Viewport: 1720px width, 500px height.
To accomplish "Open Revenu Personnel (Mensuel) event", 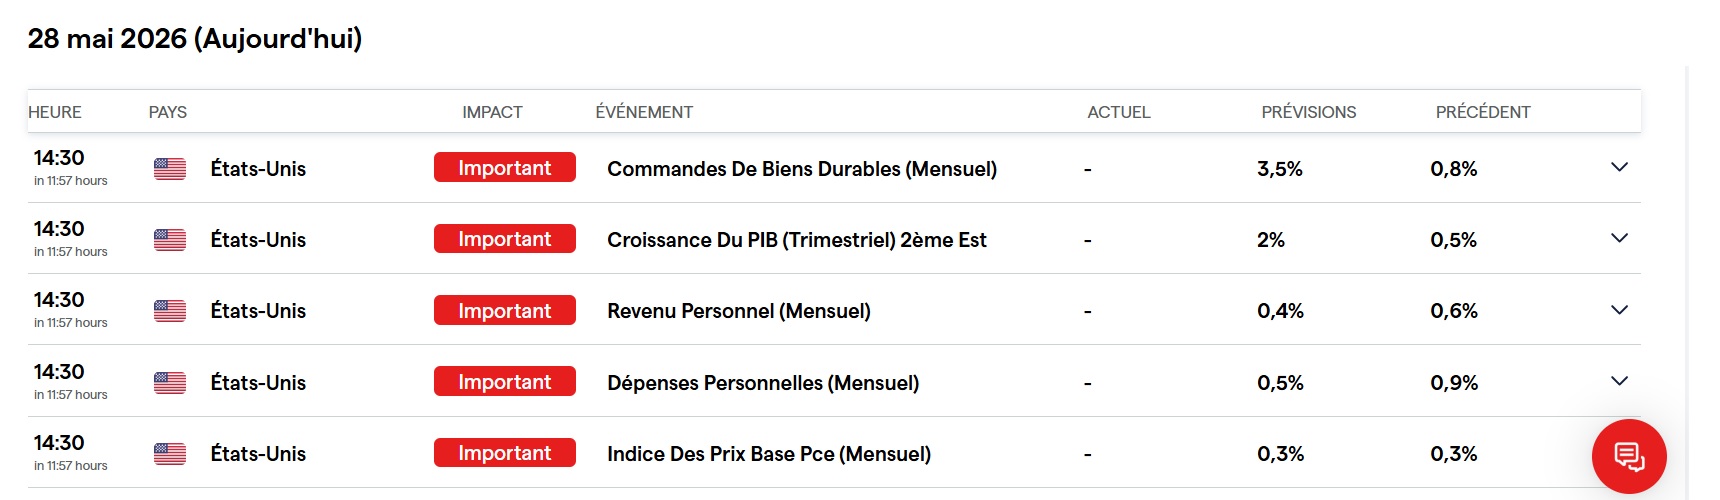I will 739,311.
